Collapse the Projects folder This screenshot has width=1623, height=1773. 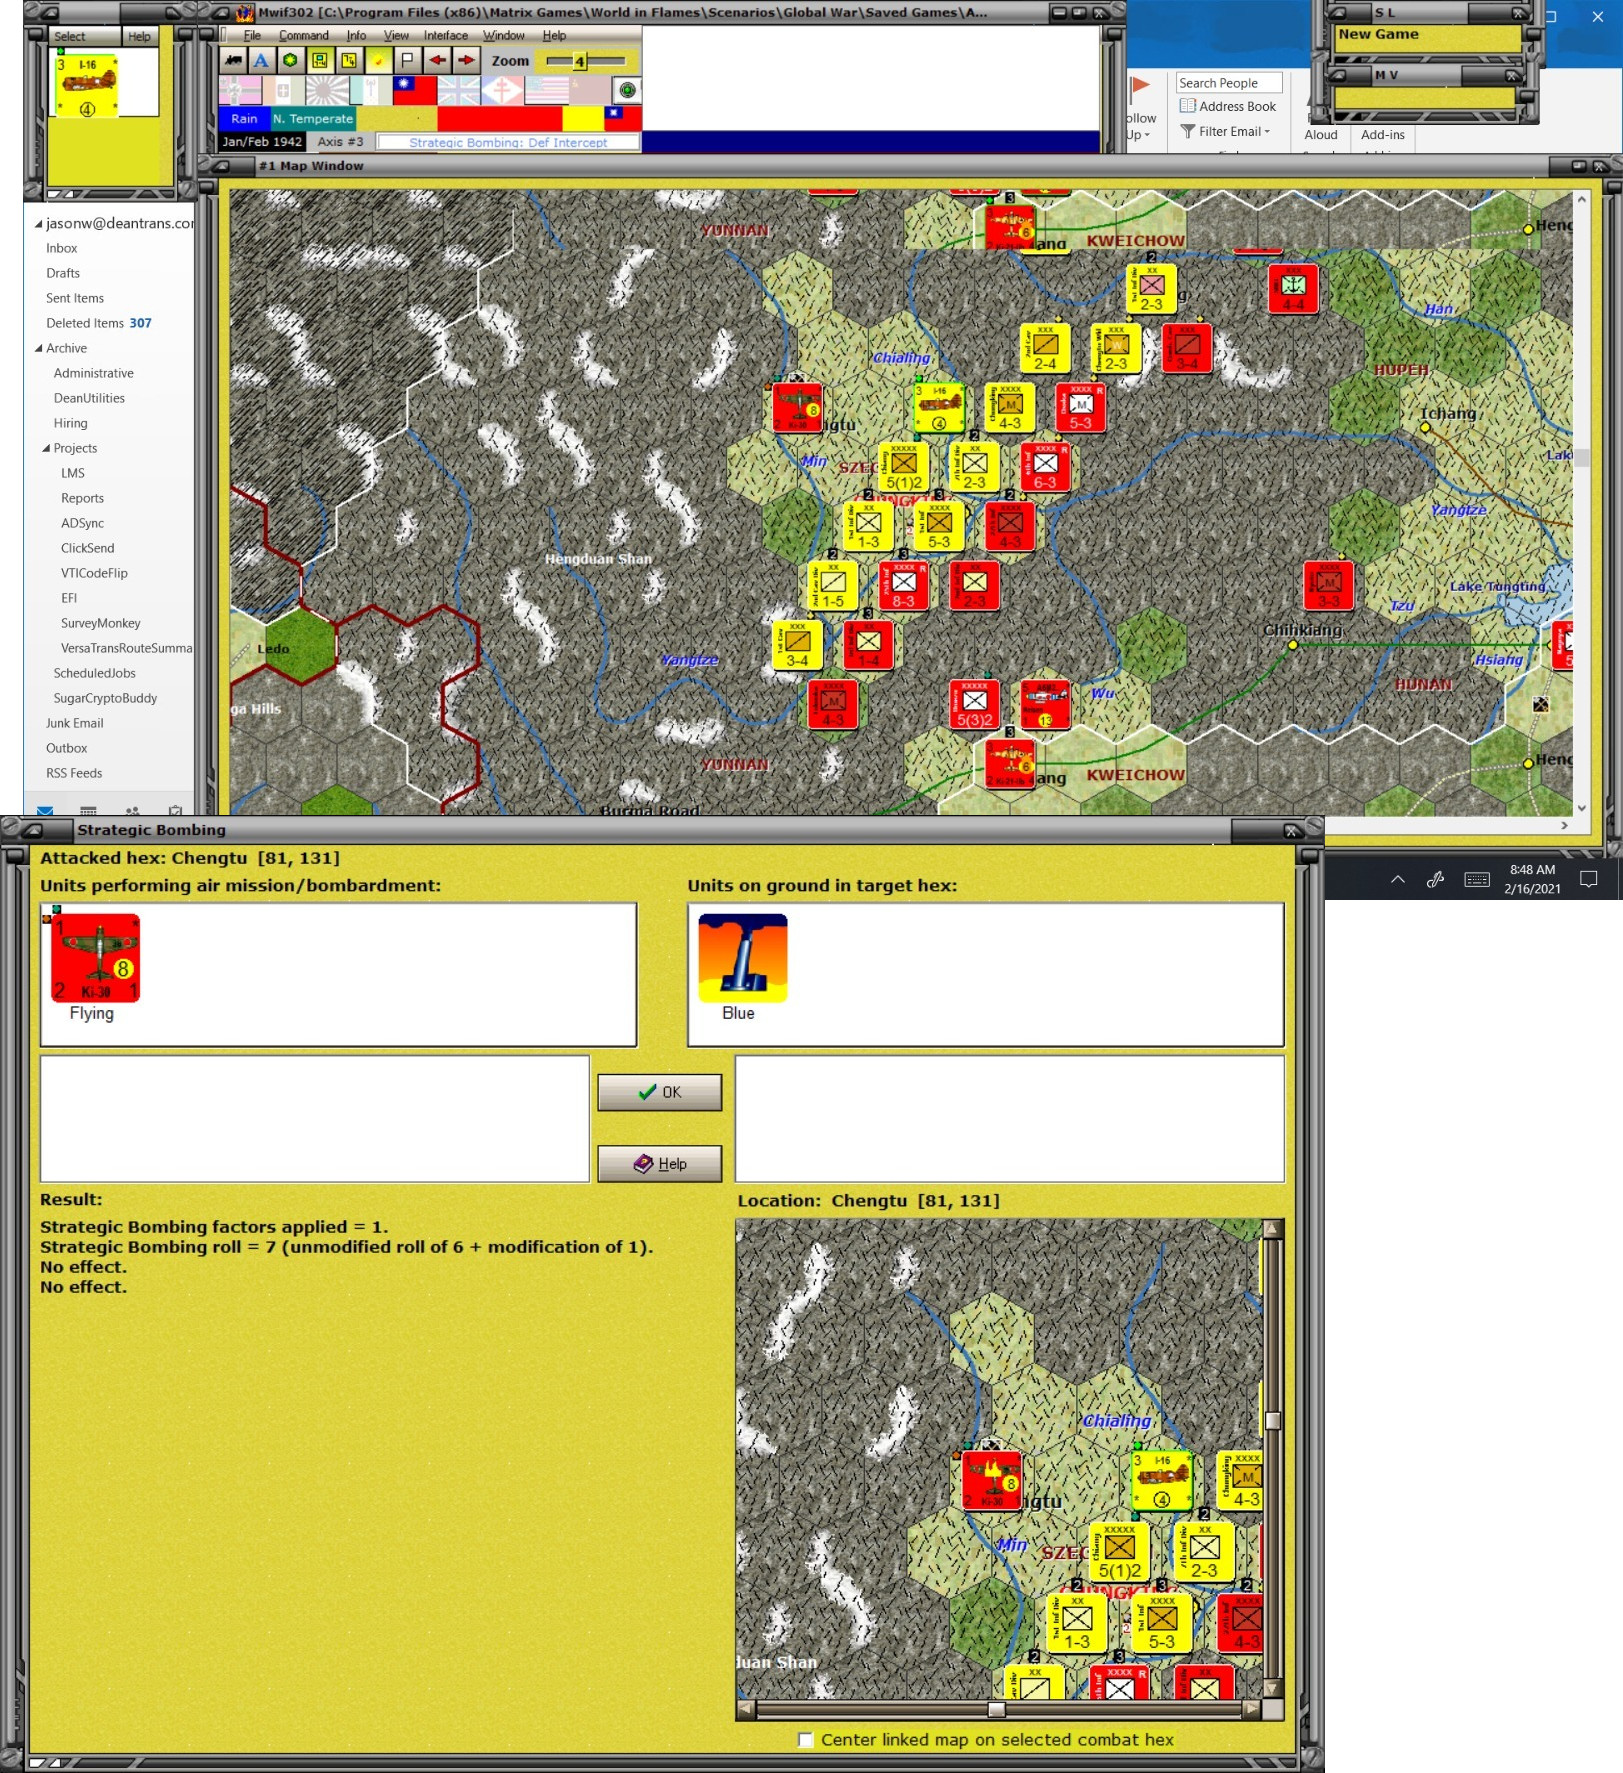(46, 448)
